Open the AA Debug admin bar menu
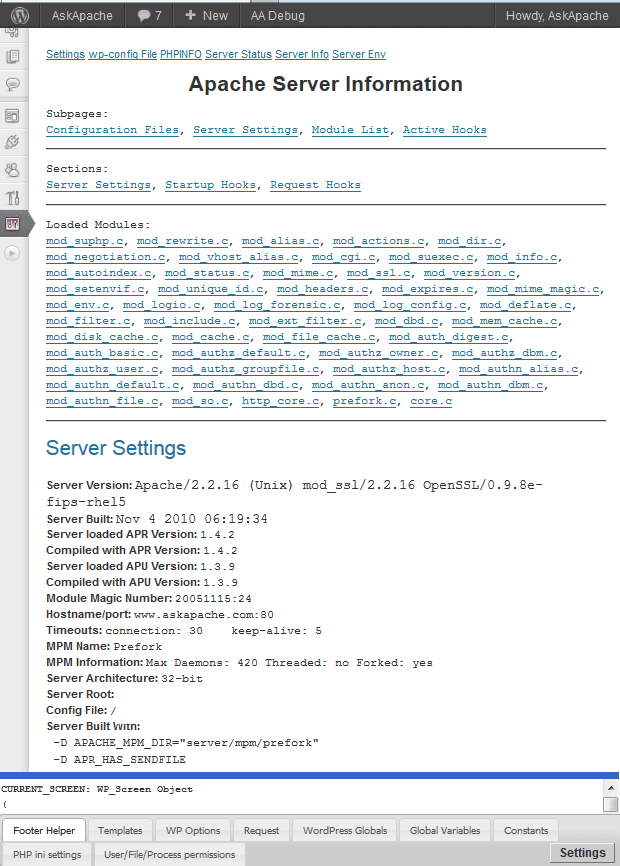Screen dimensions: 620x866 click(x=277, y=15)
